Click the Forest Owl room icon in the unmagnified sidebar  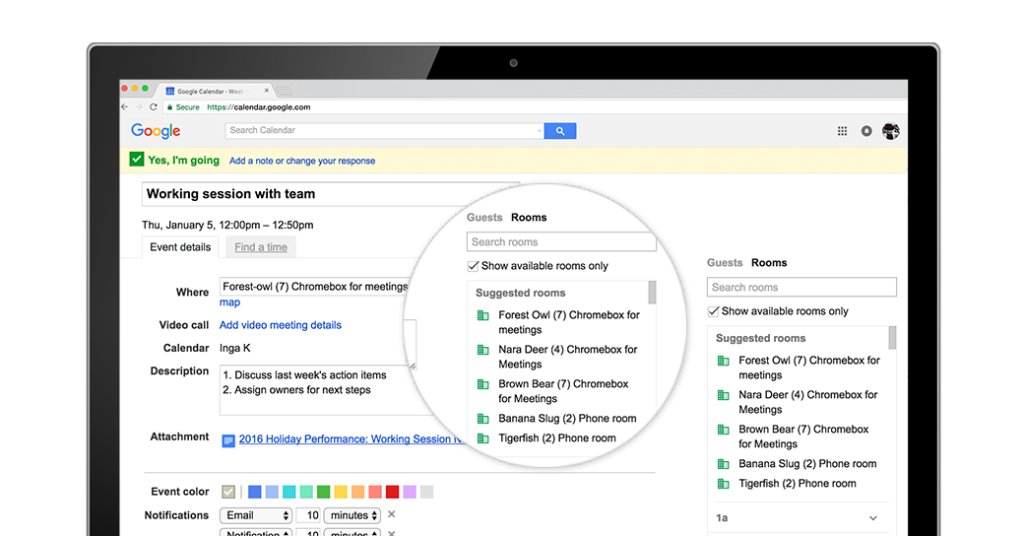pos(724,360)
